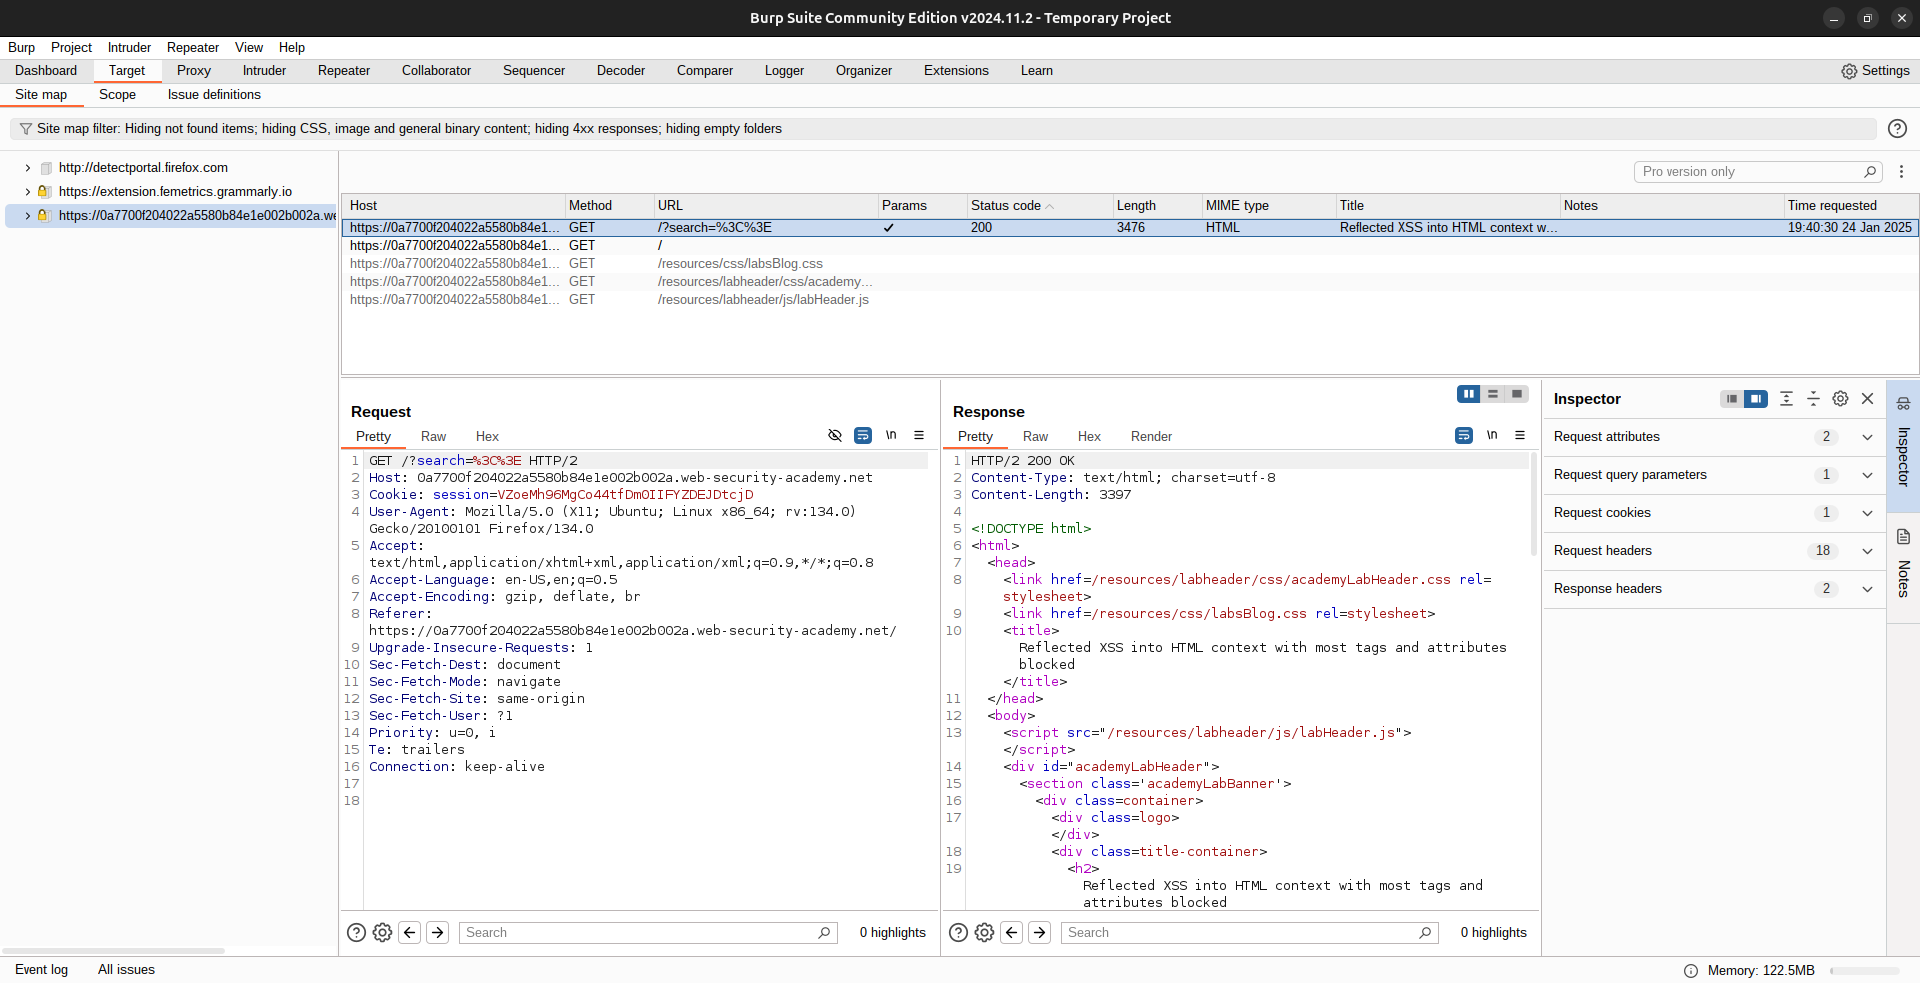
Task: Click site map tree horizontal scrollbar
Action: click(113, 951)
